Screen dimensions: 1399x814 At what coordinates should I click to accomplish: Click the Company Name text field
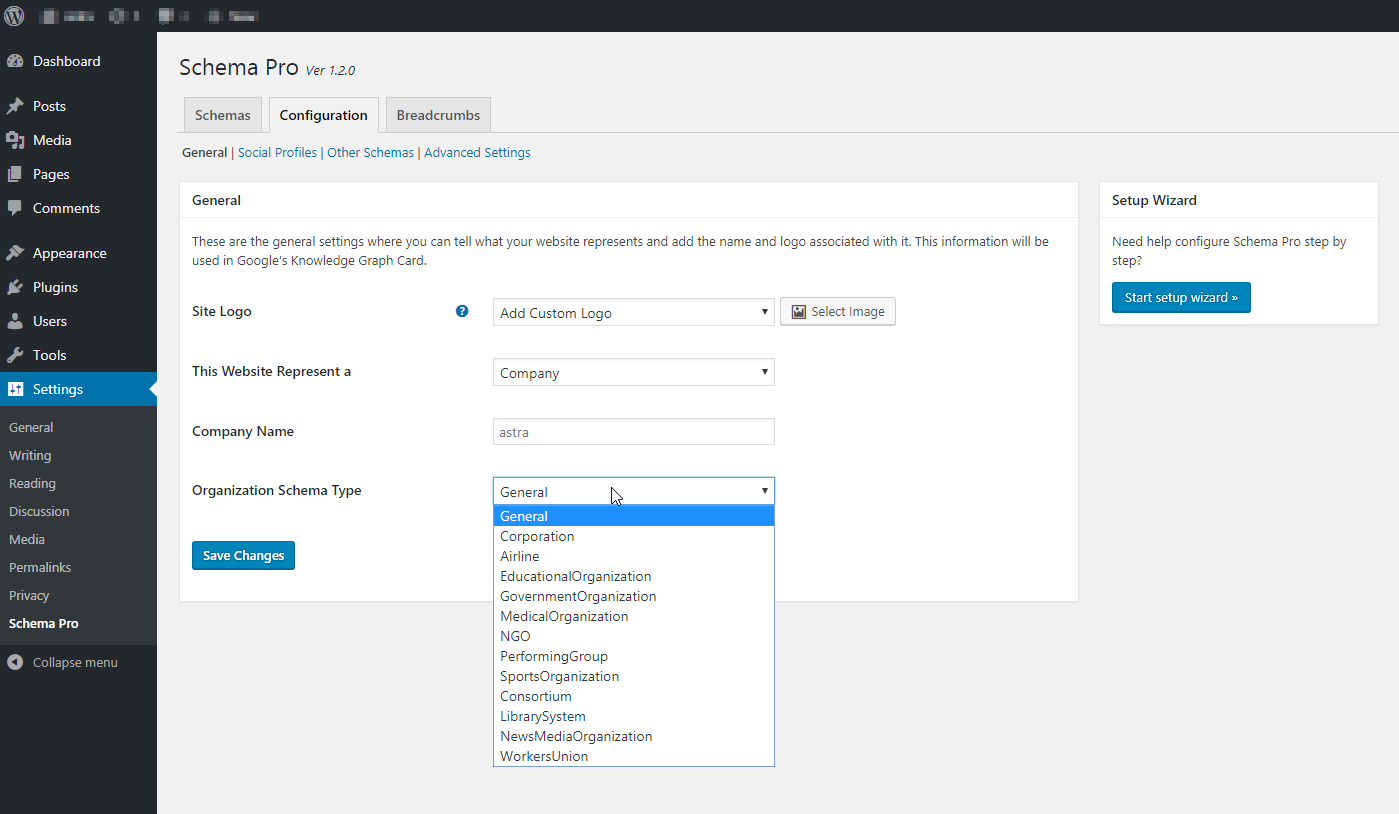click(633, 432)
